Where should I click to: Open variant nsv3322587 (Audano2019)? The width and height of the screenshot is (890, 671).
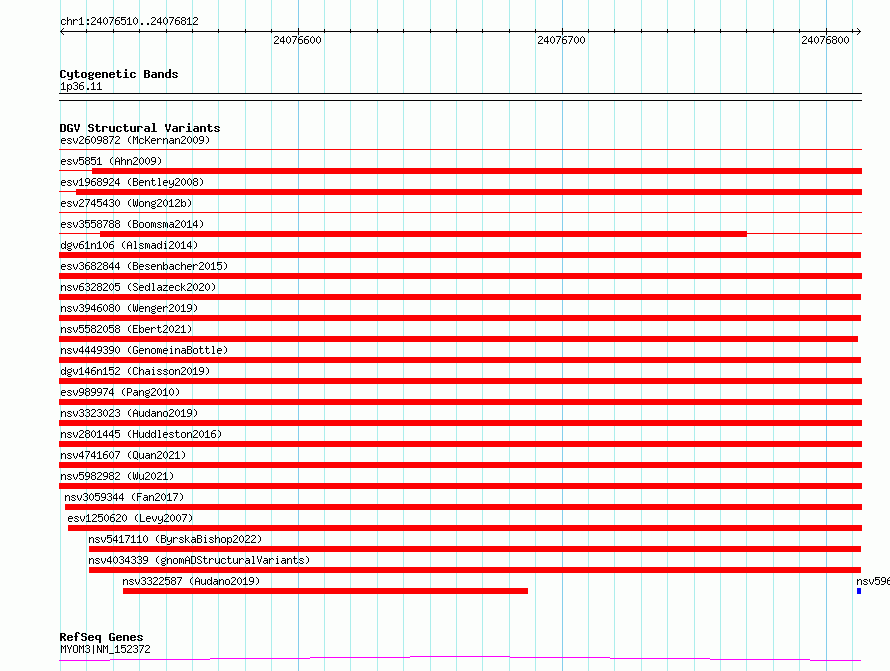click(191, 581)
